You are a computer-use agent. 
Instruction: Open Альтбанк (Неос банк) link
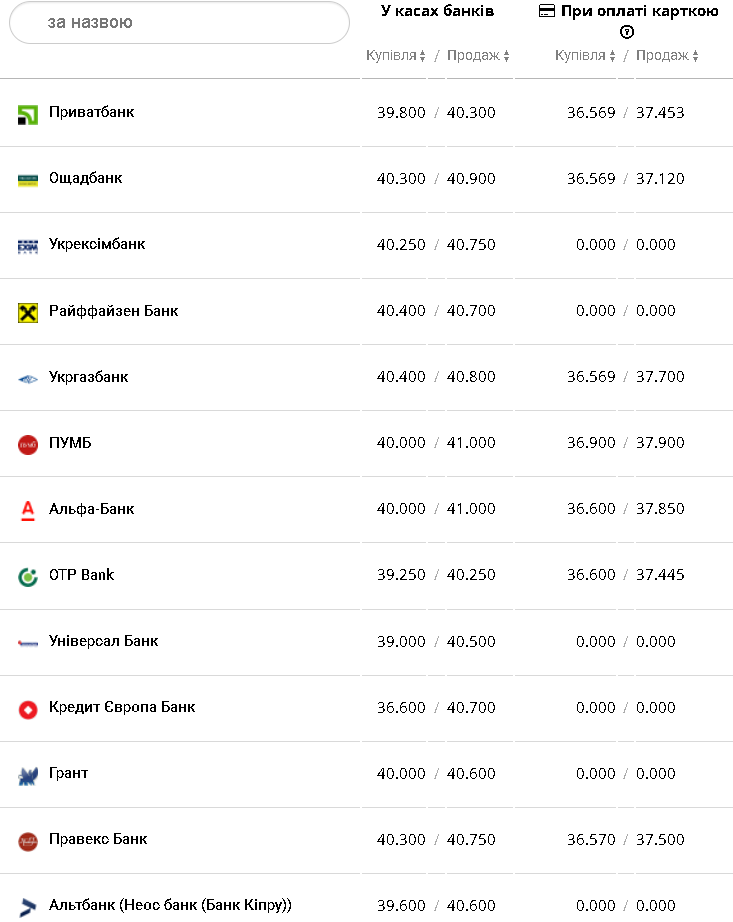tap(170, 905)
